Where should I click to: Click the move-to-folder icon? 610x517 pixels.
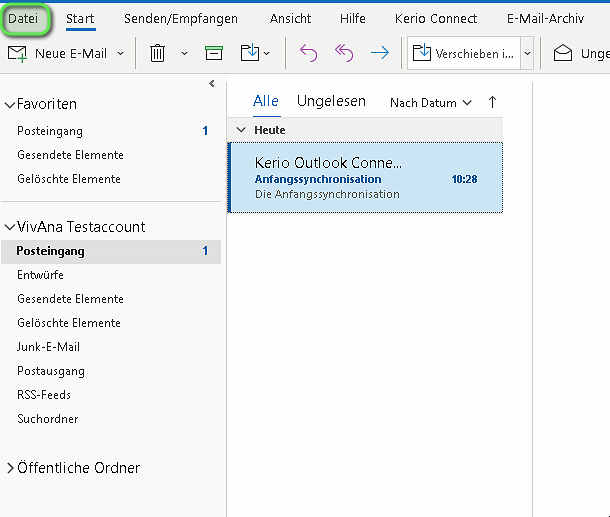(x=249, y=53)
